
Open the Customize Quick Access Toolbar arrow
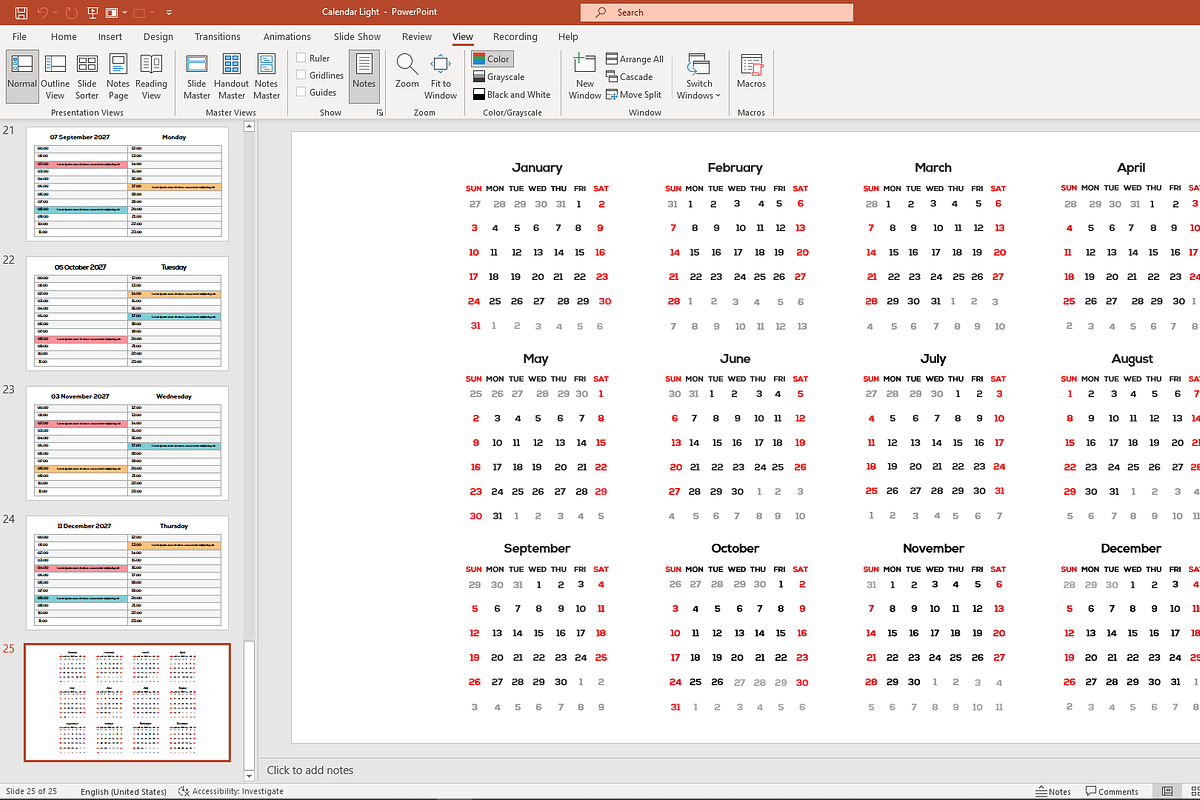[168, 13]
